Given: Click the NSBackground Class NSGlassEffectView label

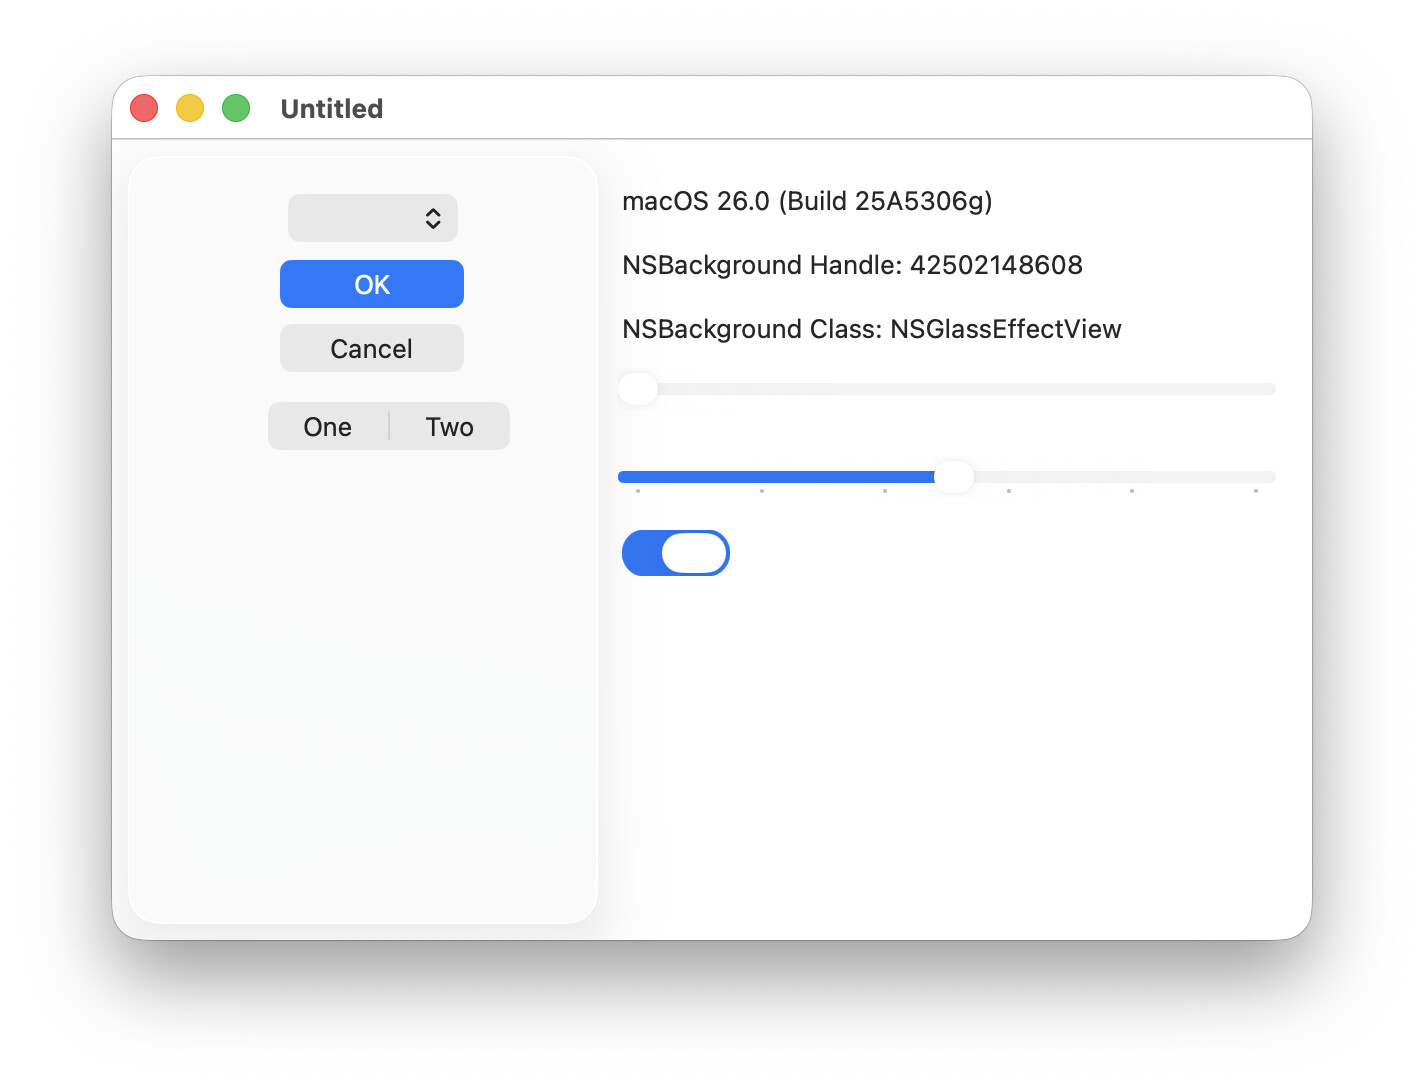Looking at the screenshot, I should 871,329.
